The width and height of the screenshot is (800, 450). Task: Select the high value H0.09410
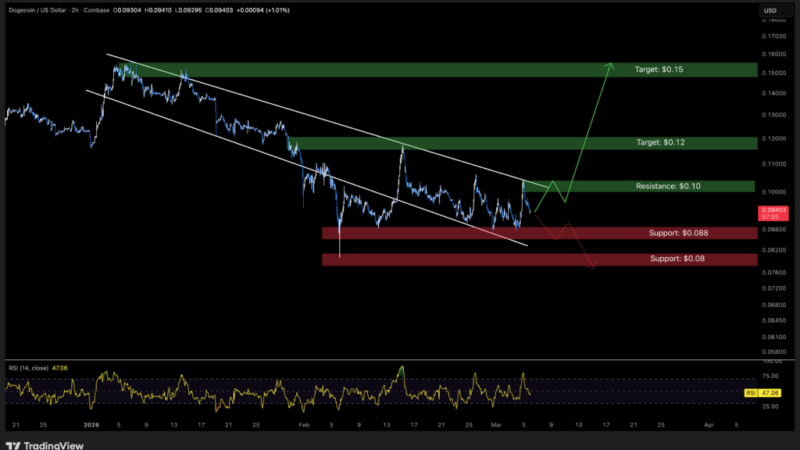click(158, 10)
